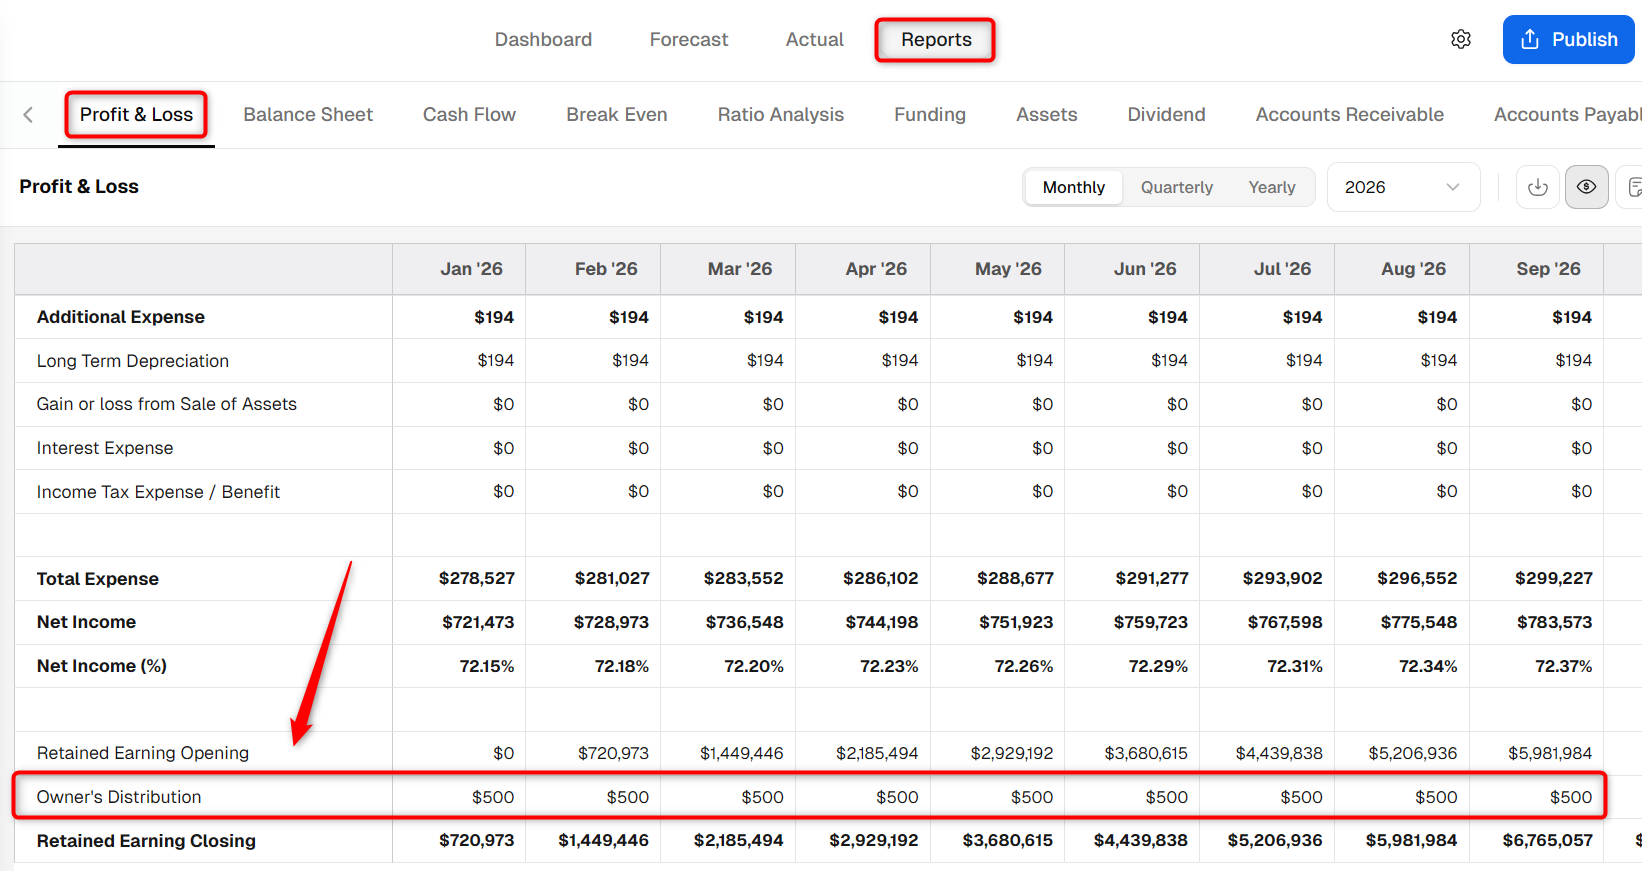Viewport: 1642px width, 871px height.
Task: Toggle the eye visibility icon
Action: coord(1587,187)
